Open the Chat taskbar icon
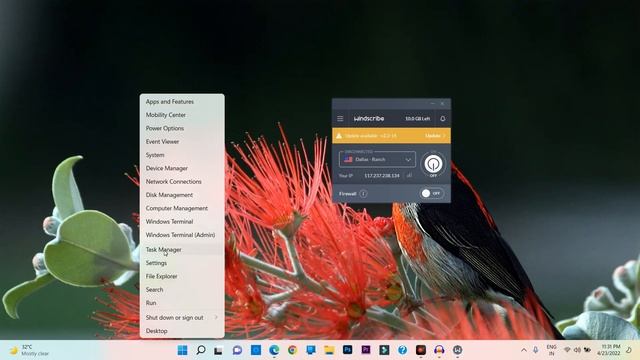The image size is (640, 360). (x=237, y=350)
